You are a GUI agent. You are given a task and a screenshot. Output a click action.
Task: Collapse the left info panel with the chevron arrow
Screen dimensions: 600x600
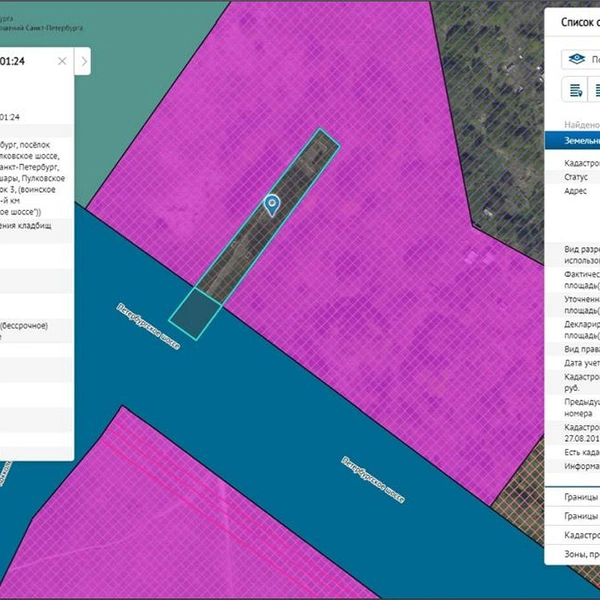(84, 61)
